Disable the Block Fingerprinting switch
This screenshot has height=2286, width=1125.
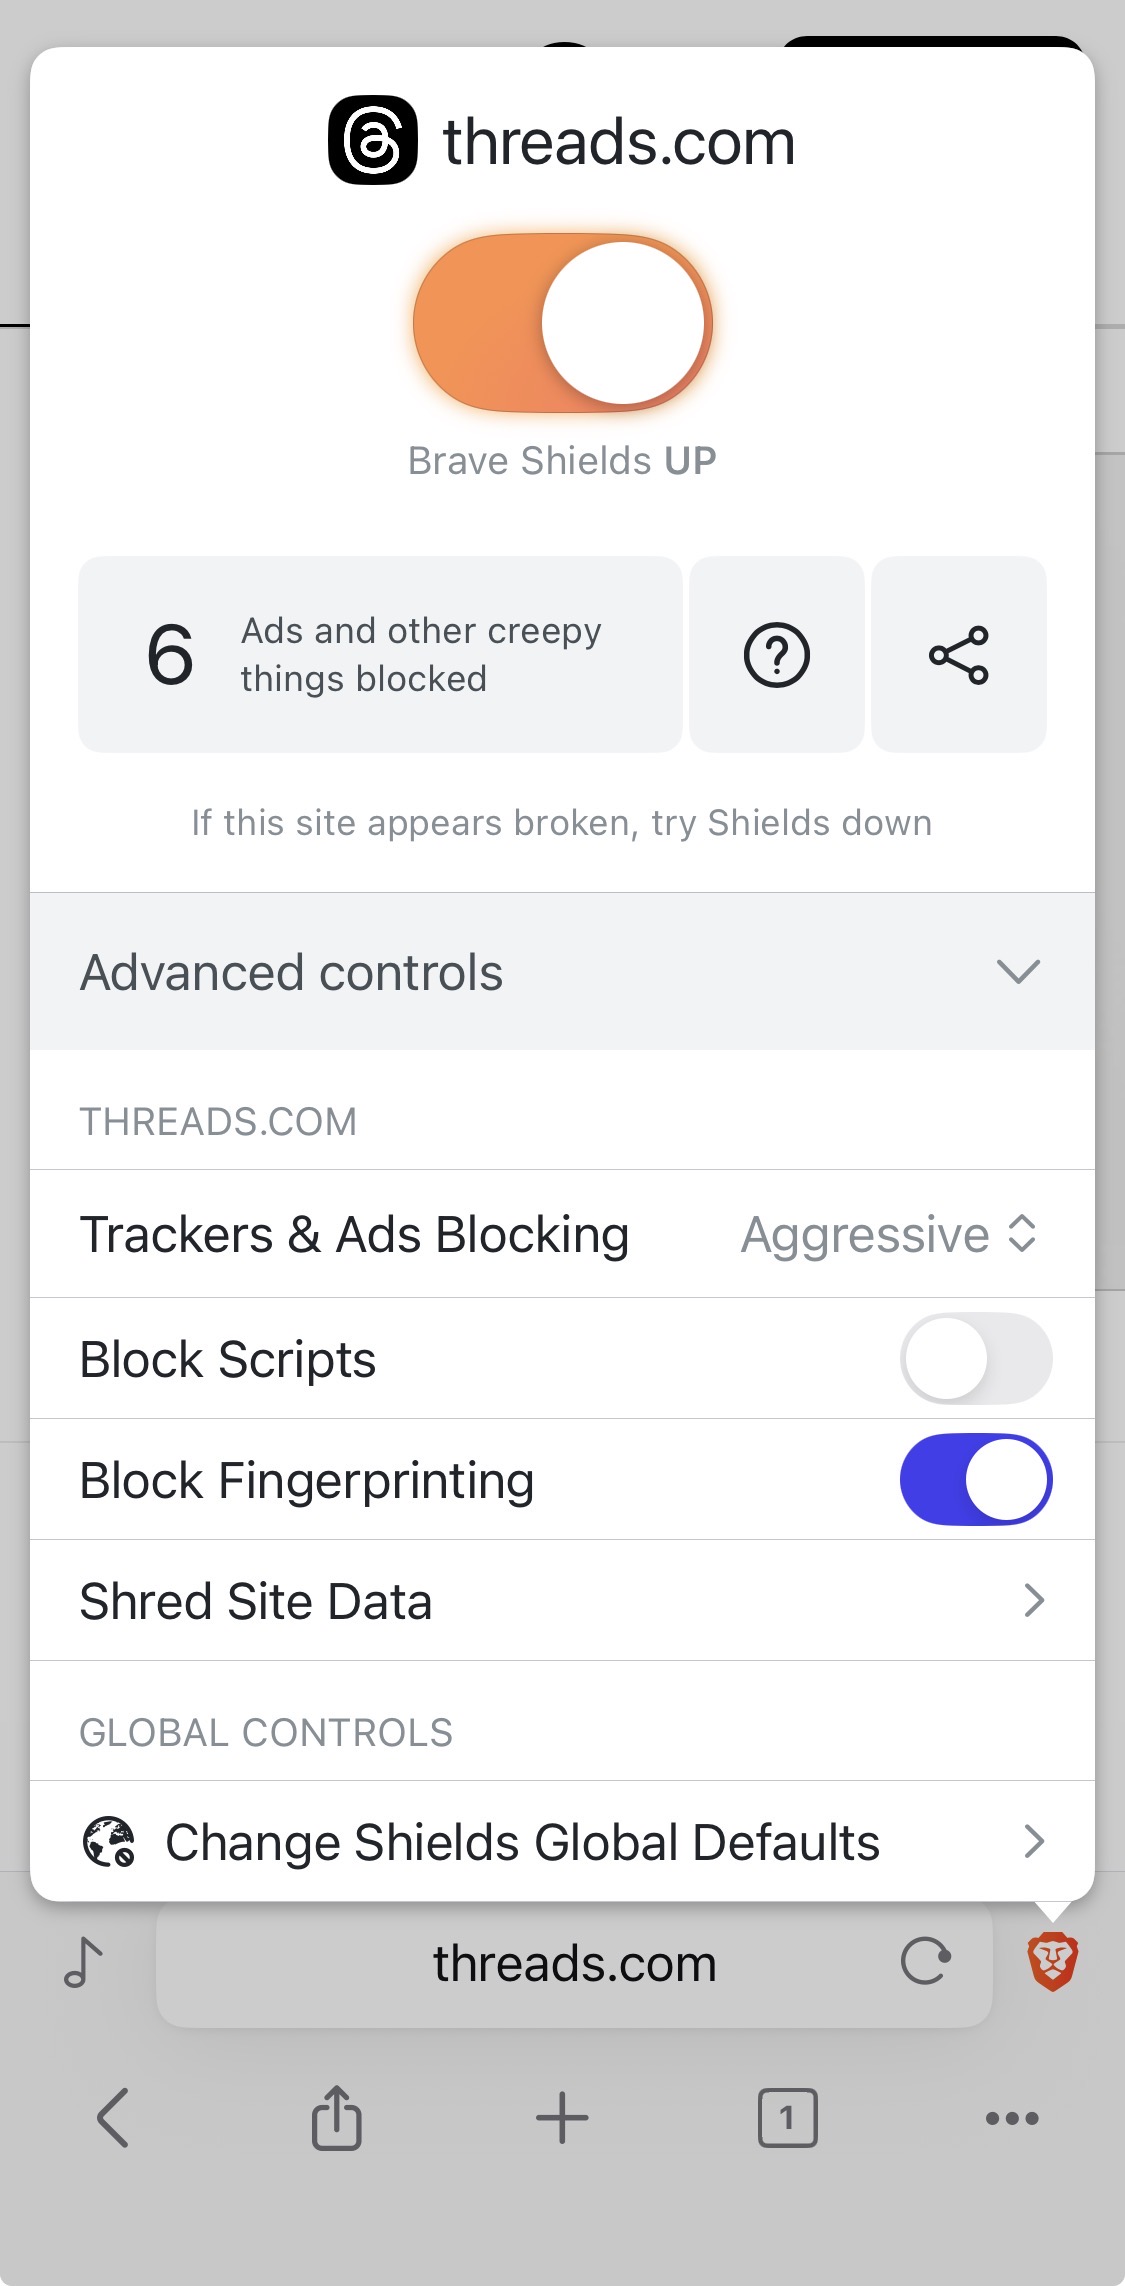(x=976, y=1480)
